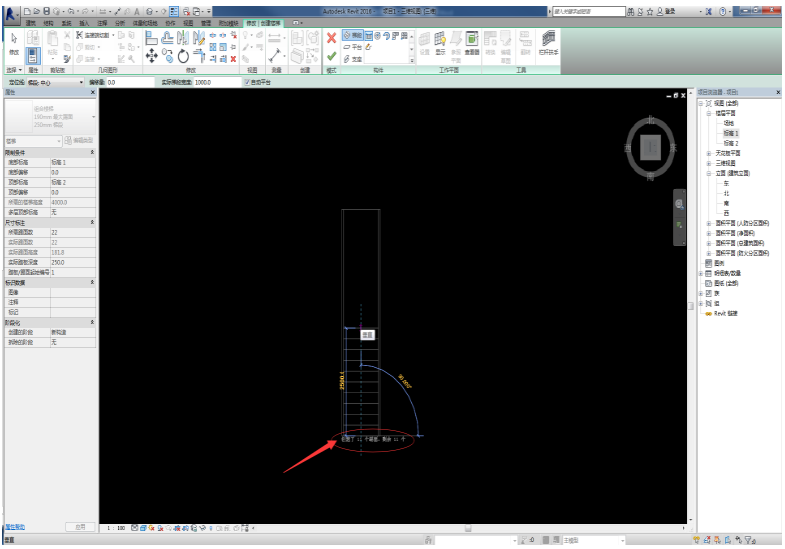This screenshot has height=549, width=785.
Task: Click the actual run width input field
Action: point(214,82)
